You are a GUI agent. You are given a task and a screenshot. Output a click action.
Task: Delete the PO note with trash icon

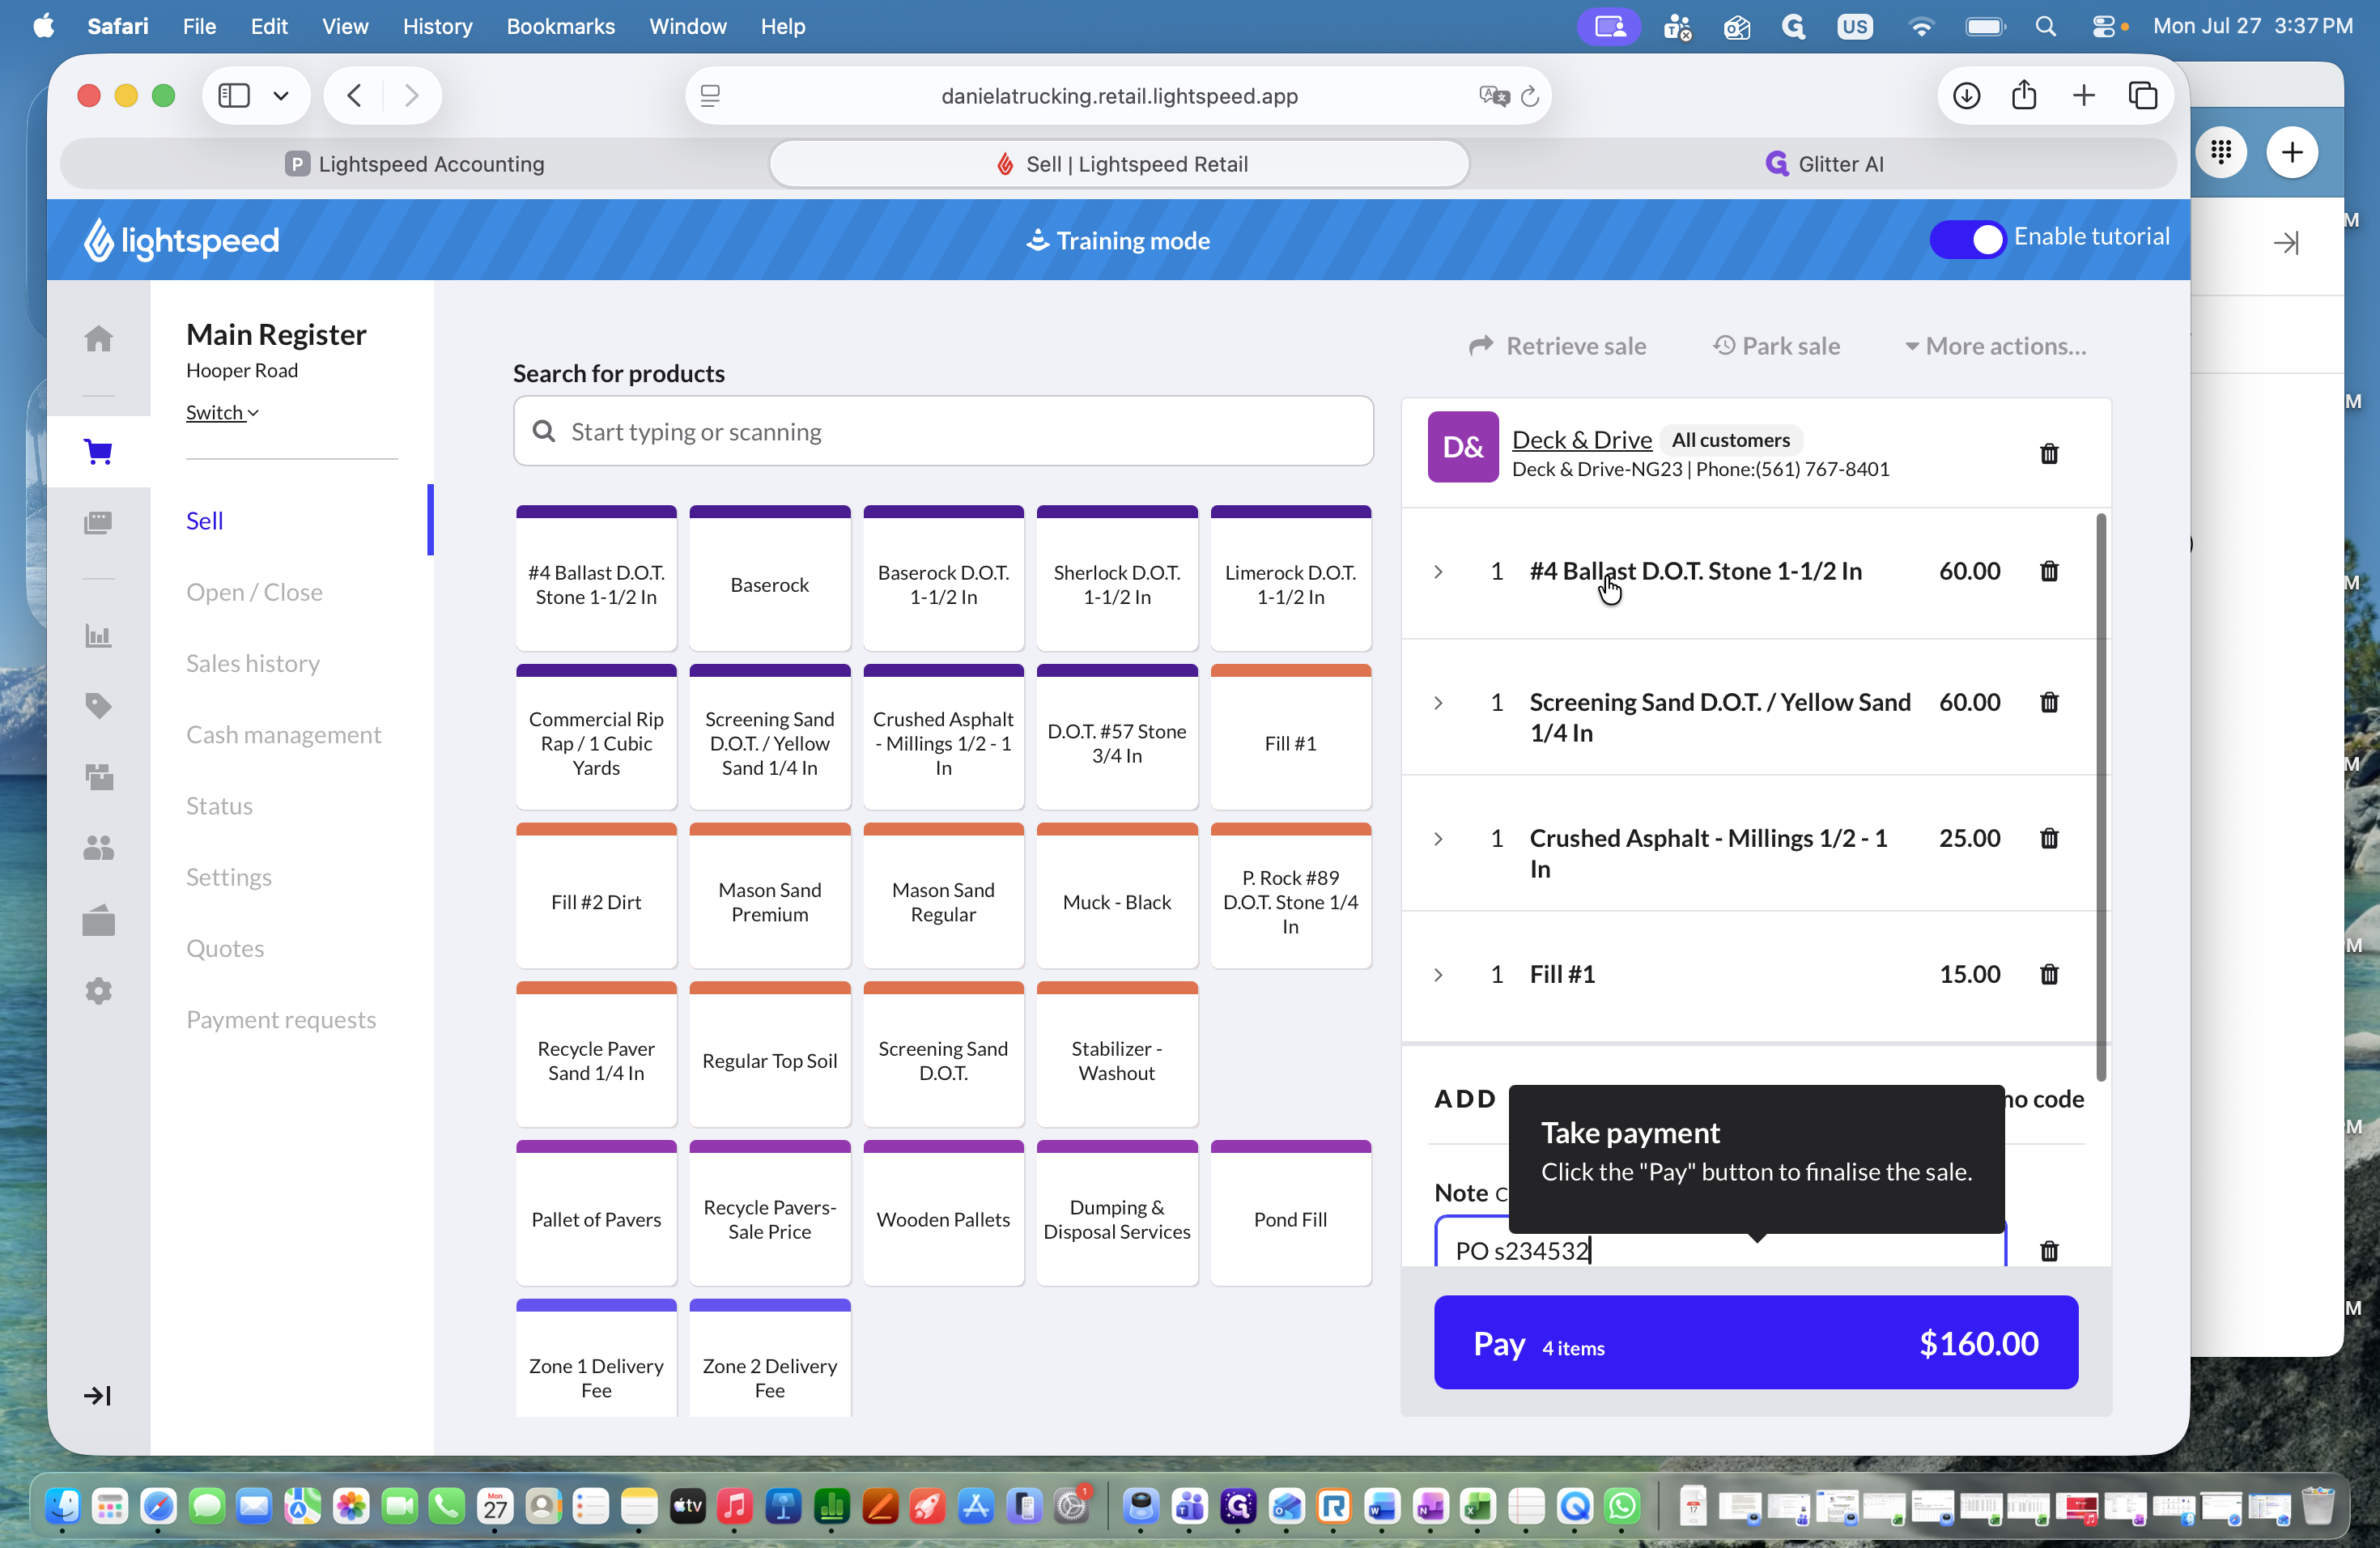point(2049,1251)
